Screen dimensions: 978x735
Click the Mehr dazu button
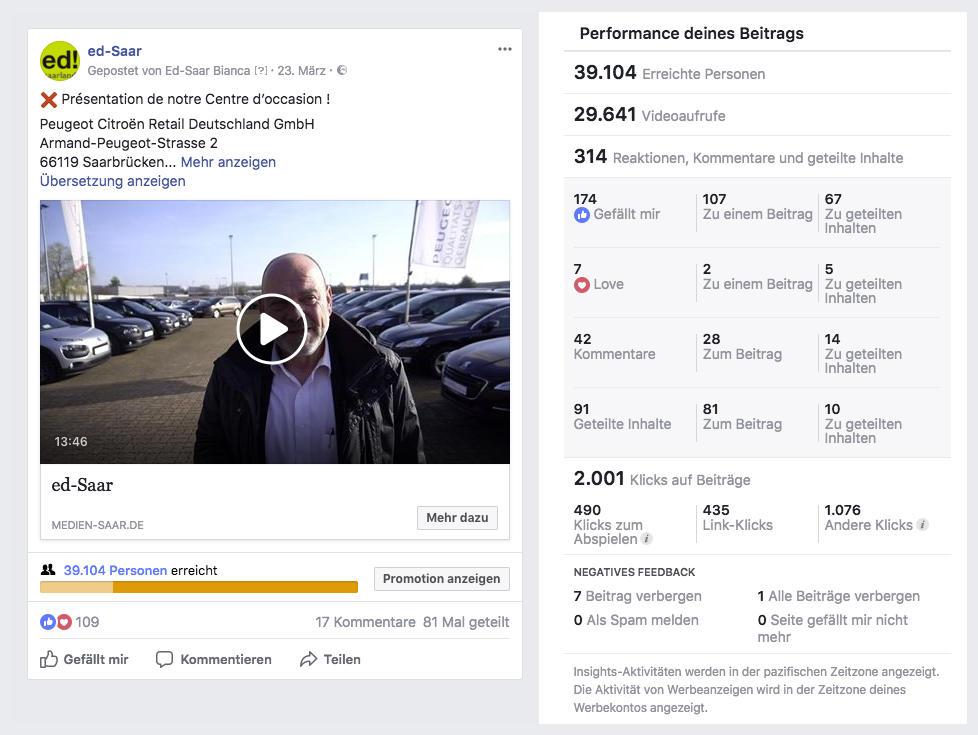click(457, 518)
